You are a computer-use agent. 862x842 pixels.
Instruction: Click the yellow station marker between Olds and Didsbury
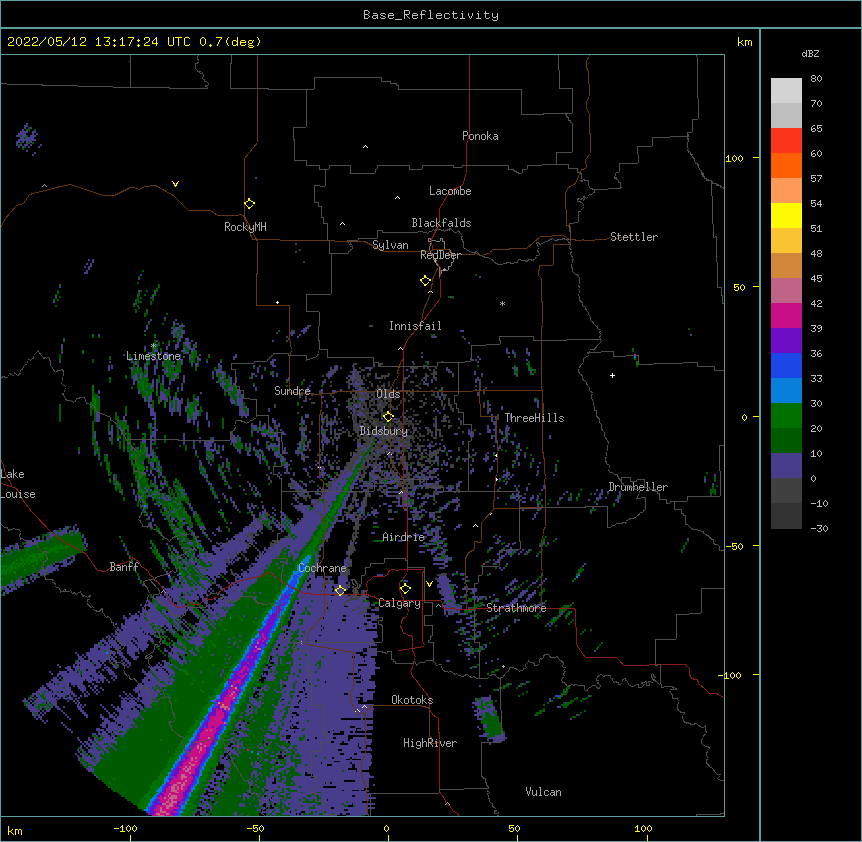click(x=388, y=416)
